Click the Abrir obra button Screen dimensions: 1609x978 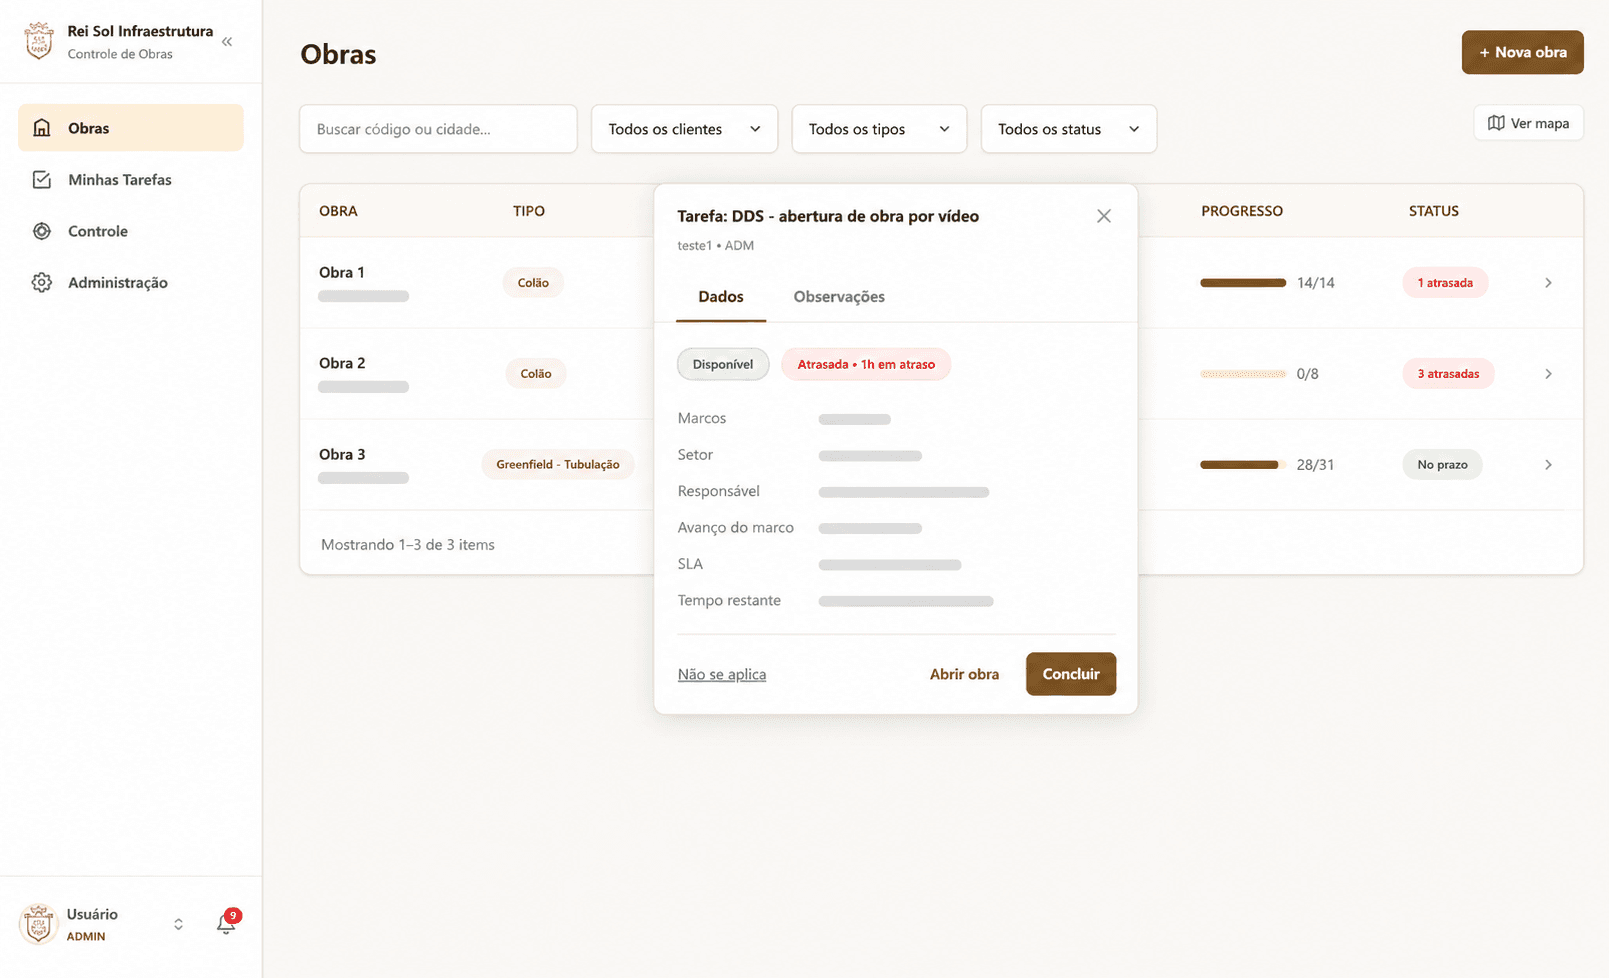click(x=964, y=674)
